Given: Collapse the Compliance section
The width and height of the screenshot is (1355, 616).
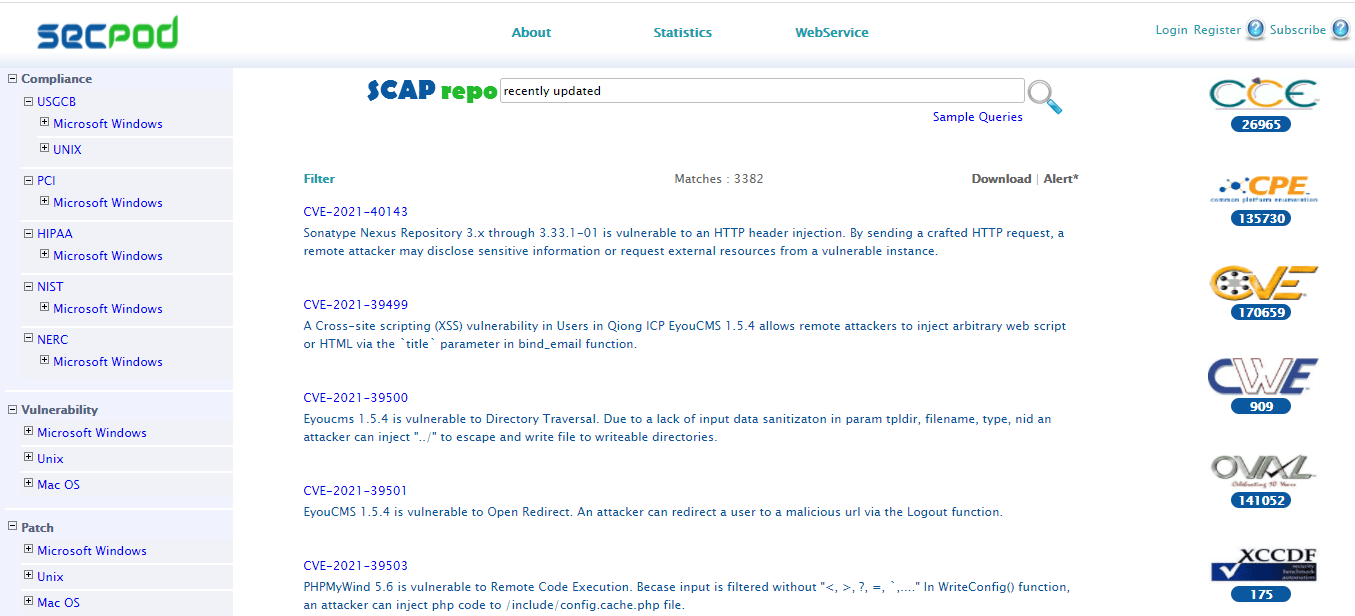Looking at the screenshot, I should 12,78.
